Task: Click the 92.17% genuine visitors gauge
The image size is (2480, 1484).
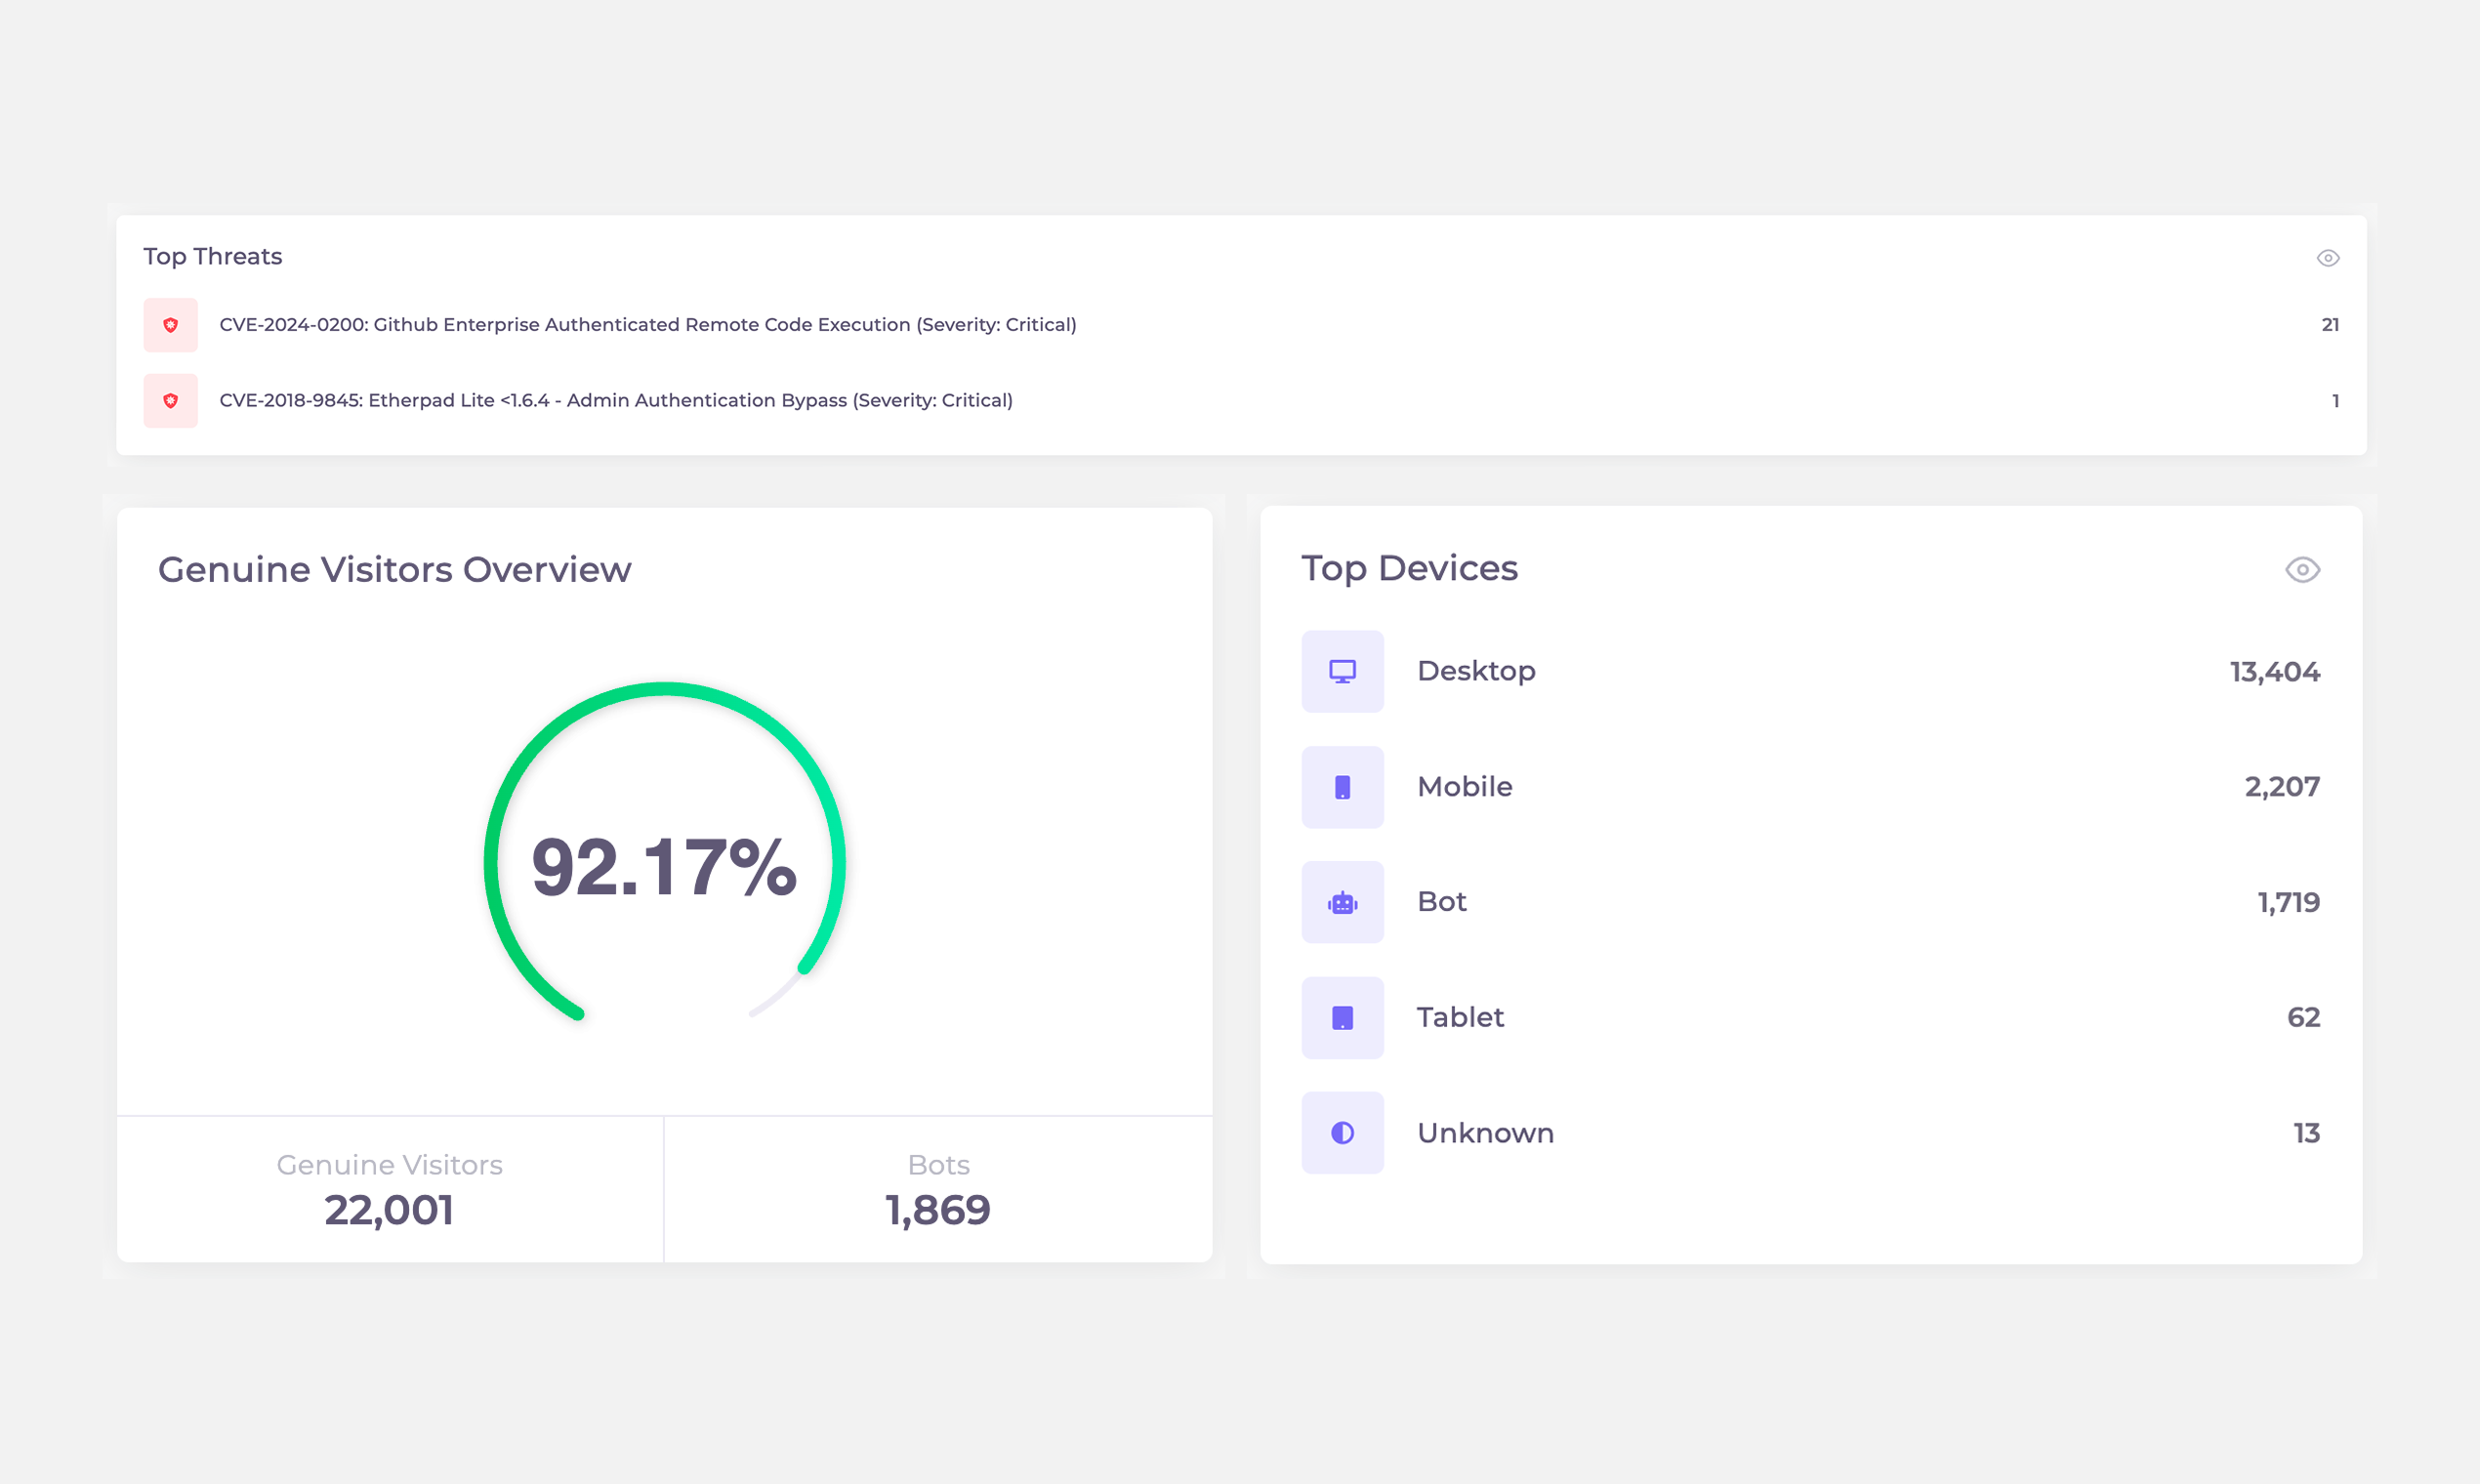Action: tap(664, 866)
